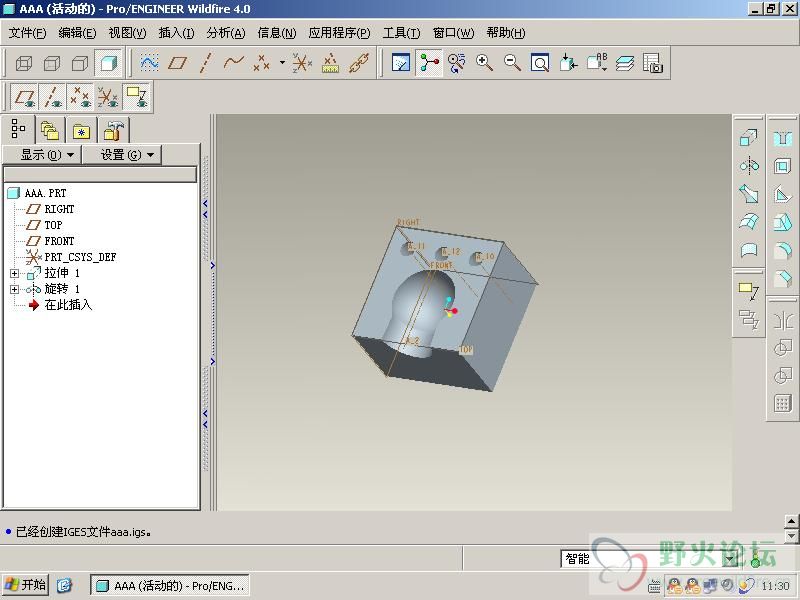
Task: Toggle coordinate systems display
Action: pos(108,96)
